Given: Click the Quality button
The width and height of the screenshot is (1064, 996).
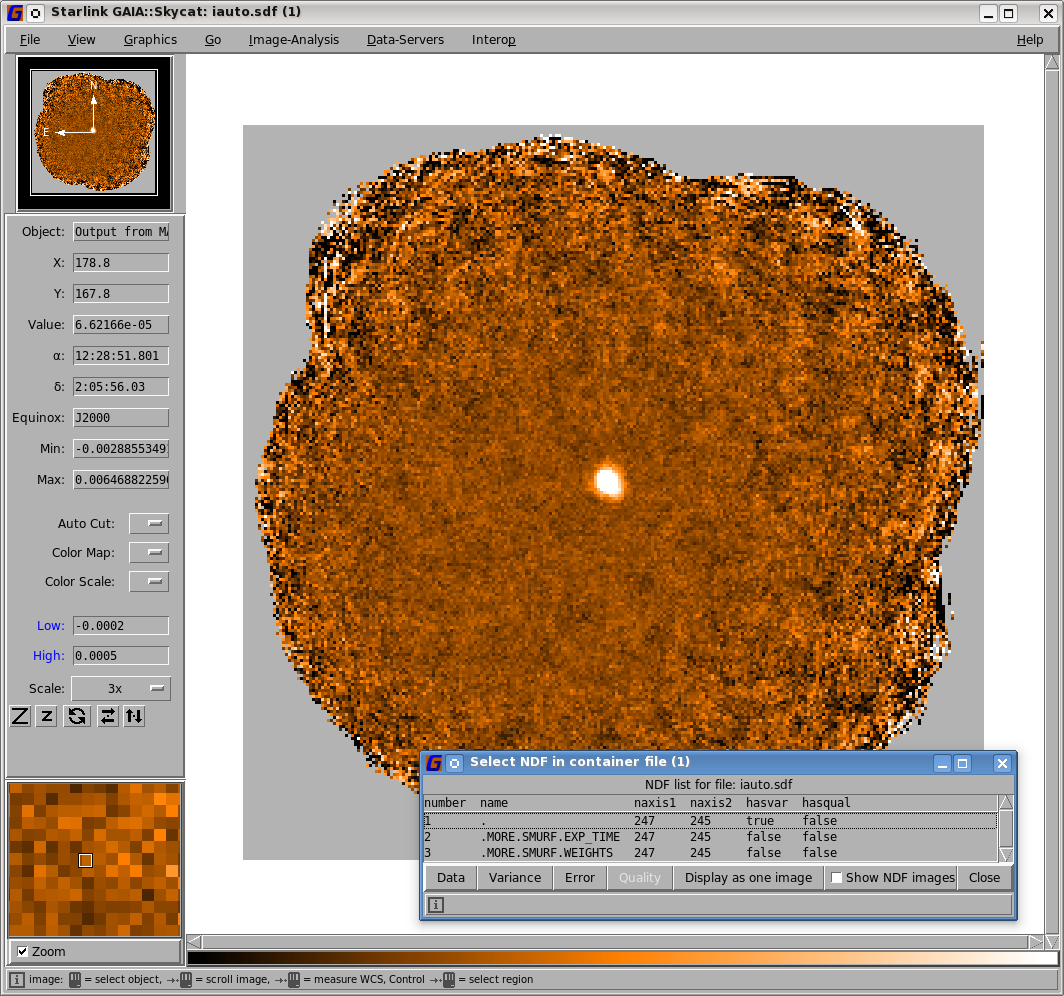Looking at the screenshot, I should 639,878.
